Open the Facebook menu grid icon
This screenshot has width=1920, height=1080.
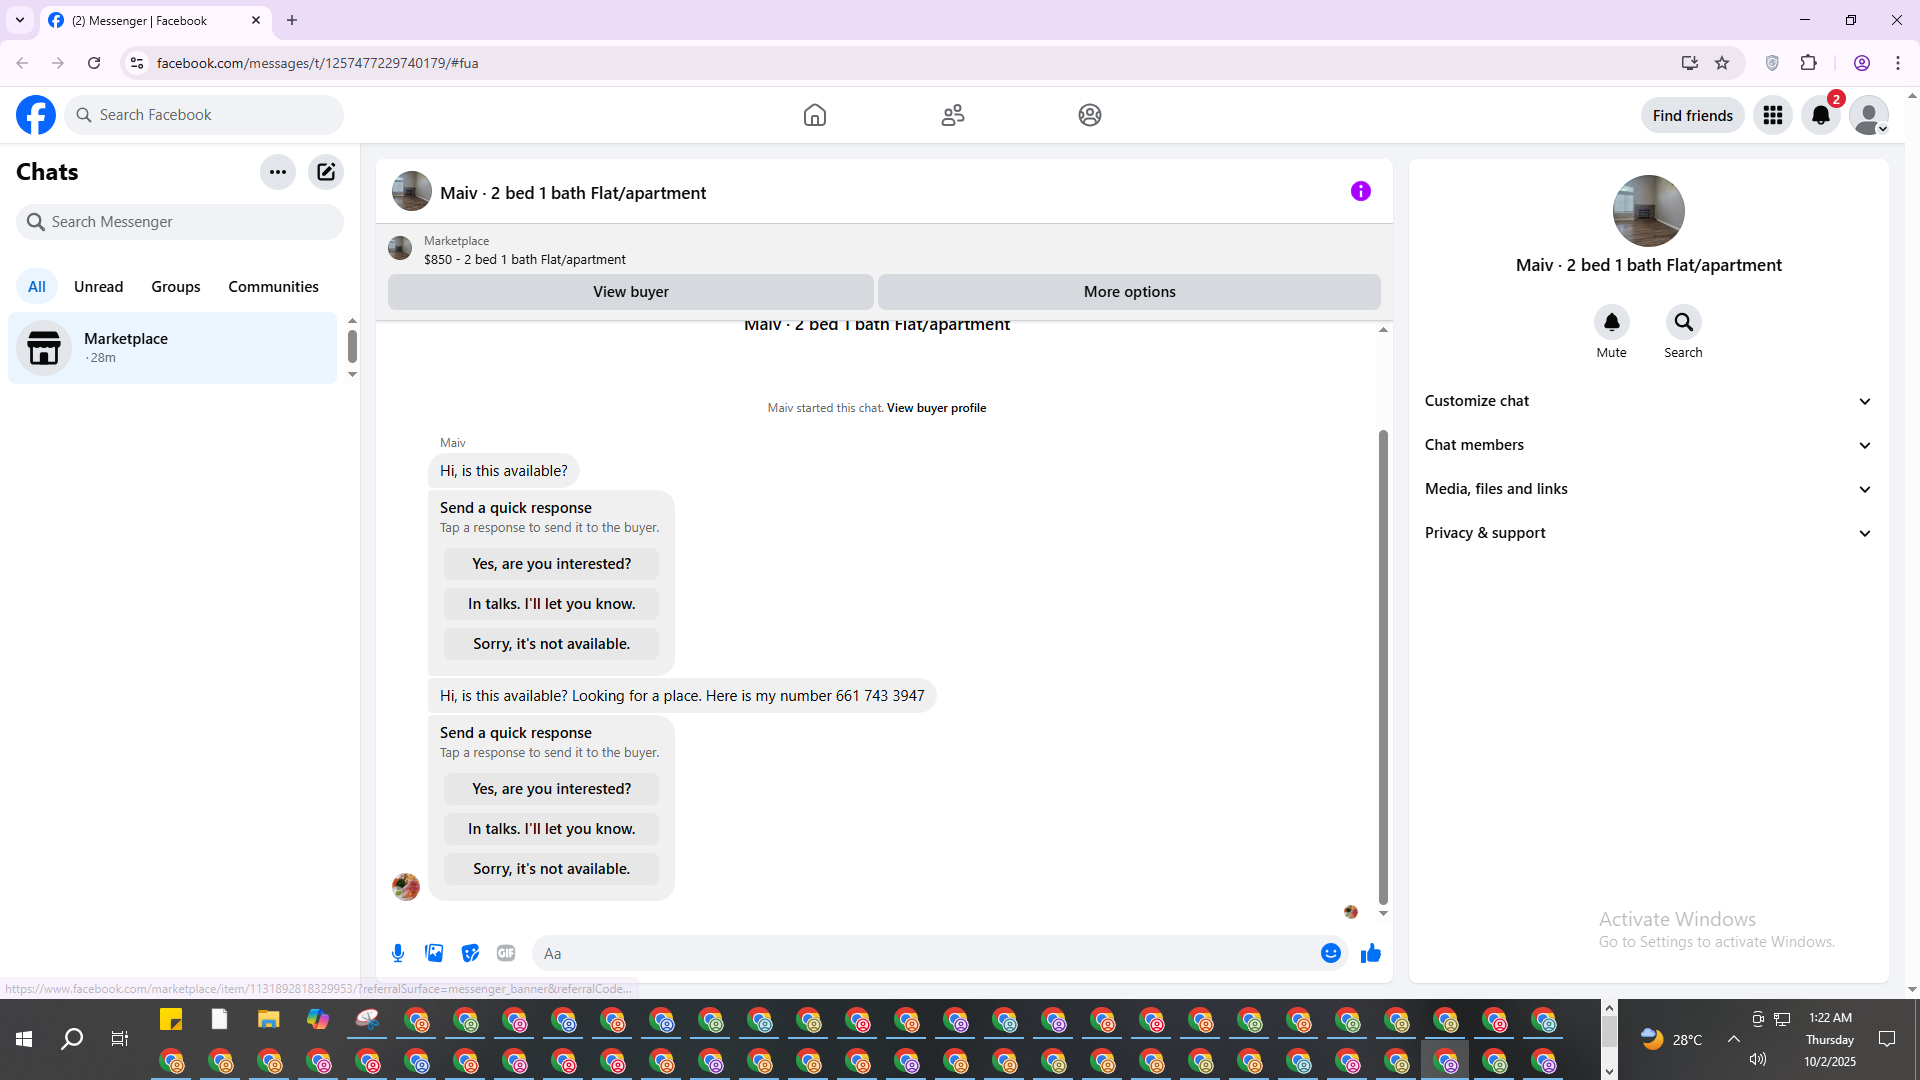coord(1772,115)
